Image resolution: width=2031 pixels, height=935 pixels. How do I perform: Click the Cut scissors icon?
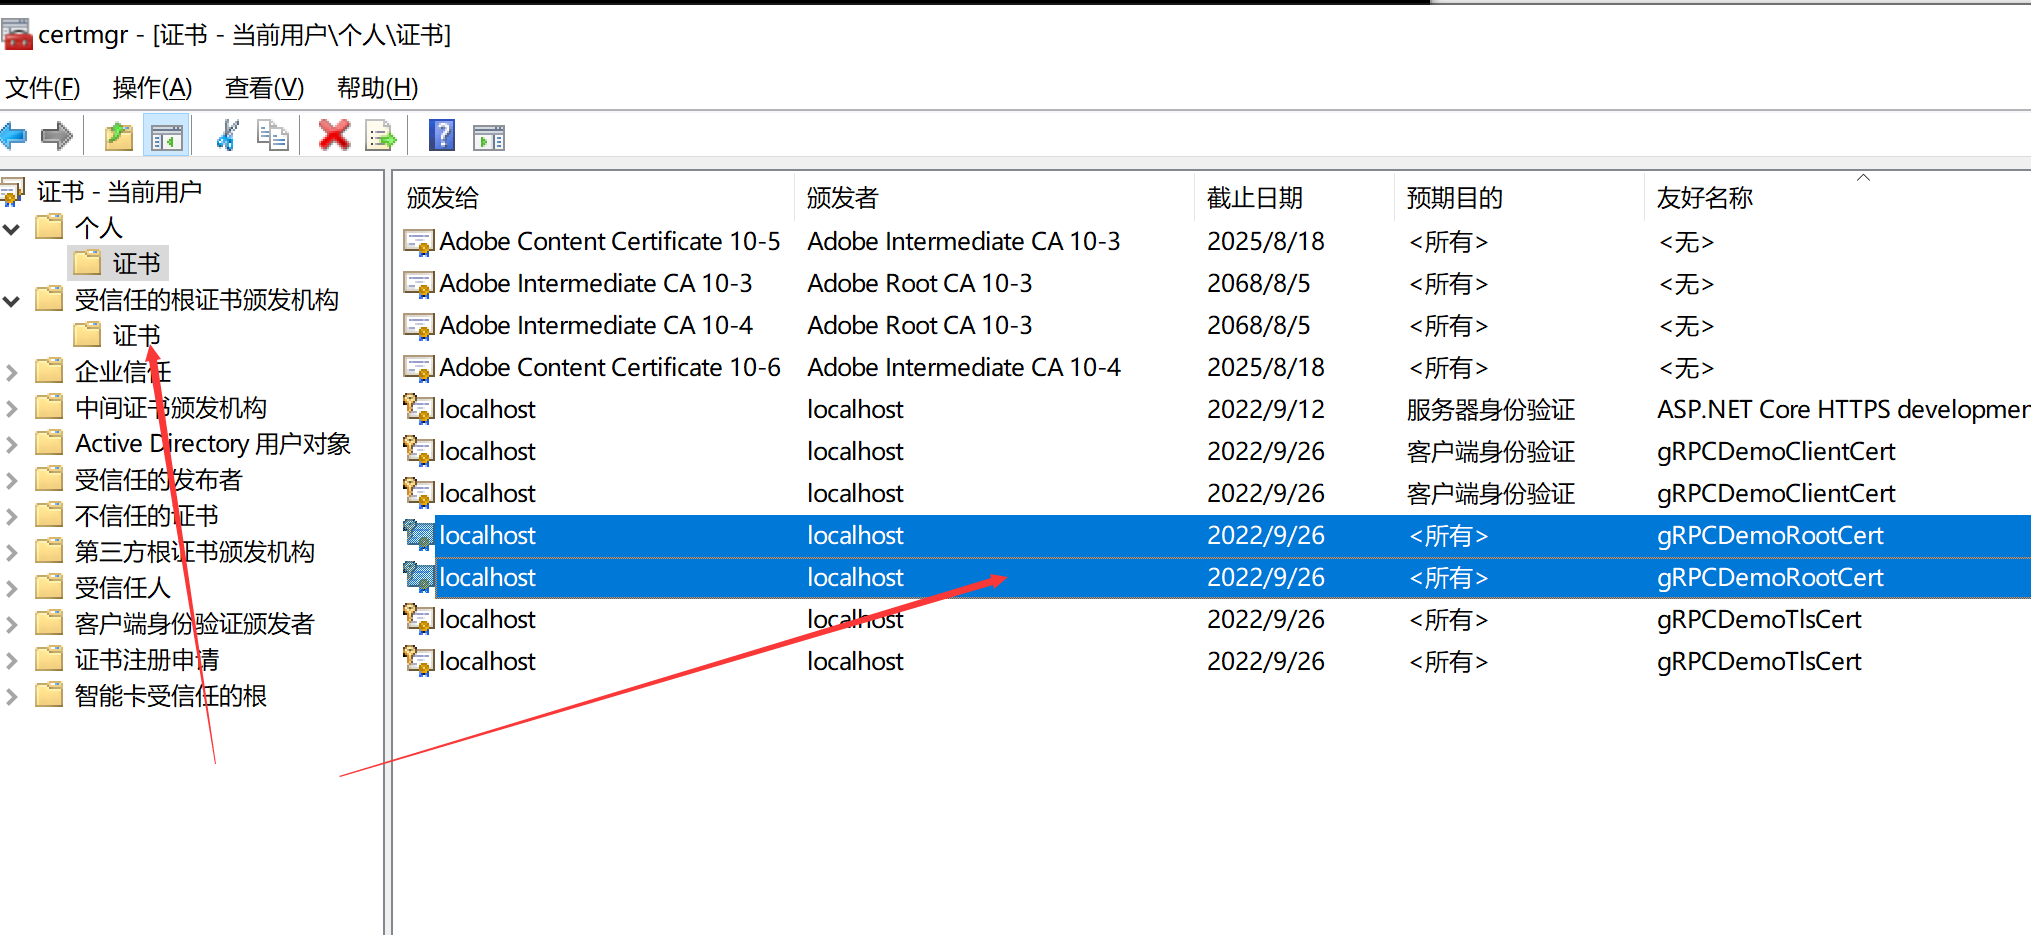227,135
